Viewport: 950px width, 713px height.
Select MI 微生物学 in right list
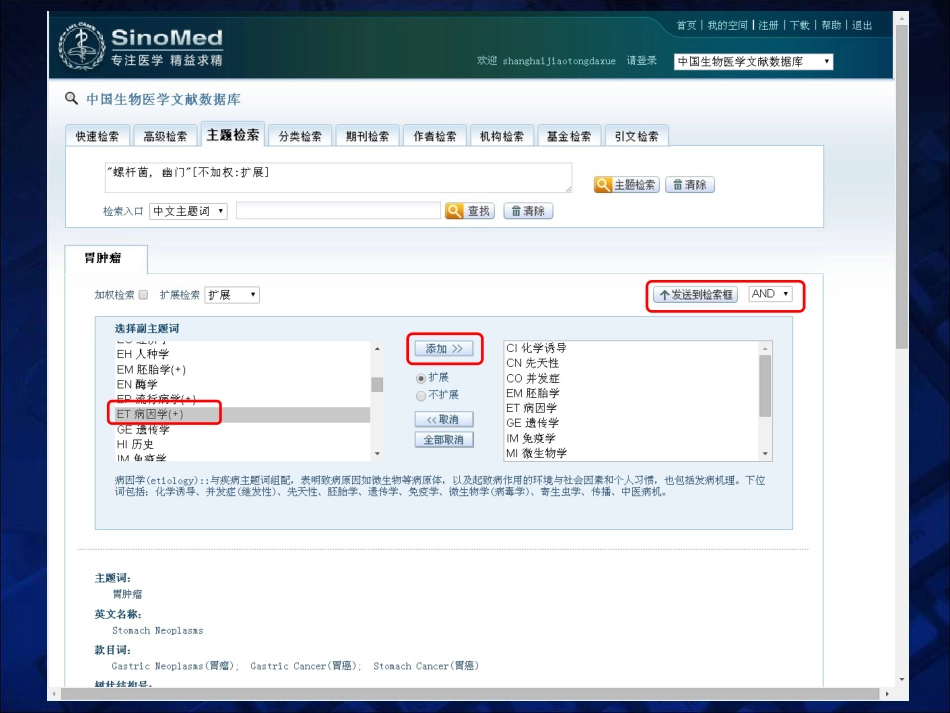(x=631, y=453)
